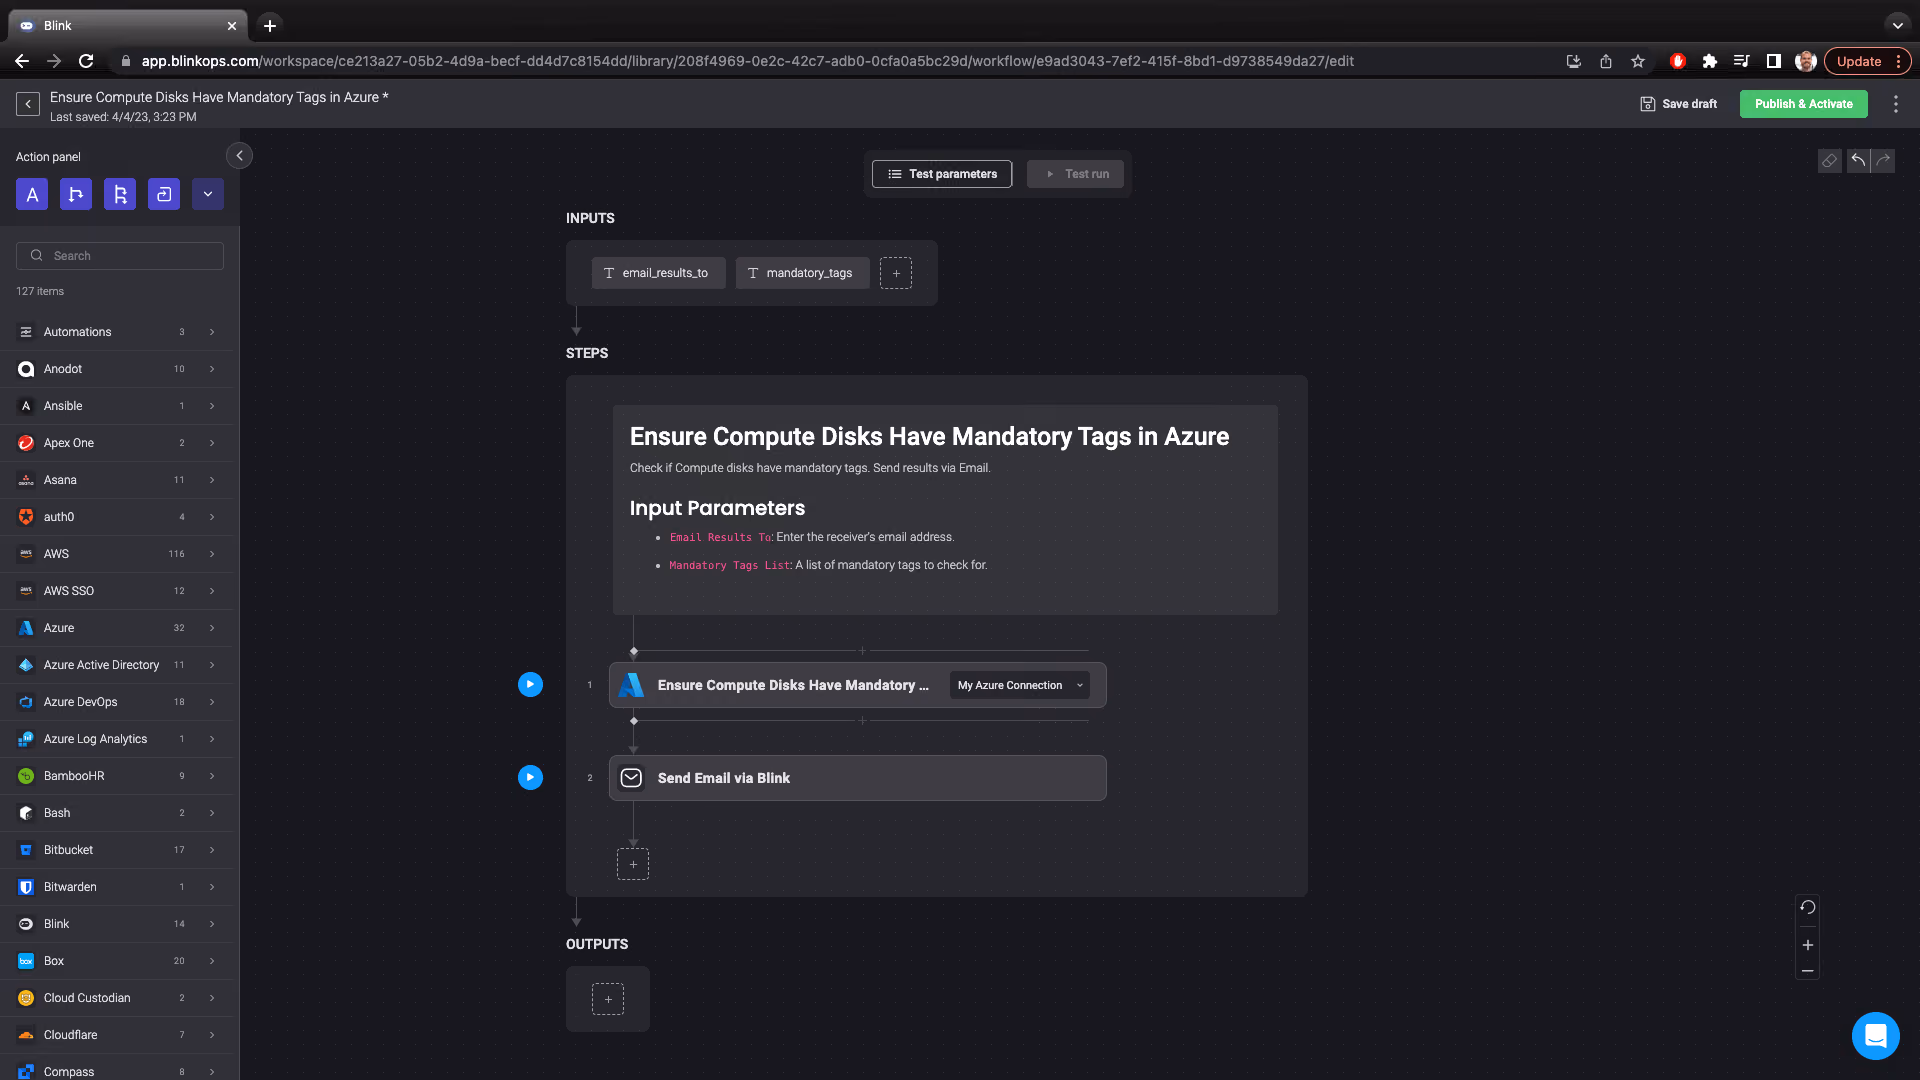
Task: Select the Action 'A' icon in Action panel
Action: (x=32, y=194)
